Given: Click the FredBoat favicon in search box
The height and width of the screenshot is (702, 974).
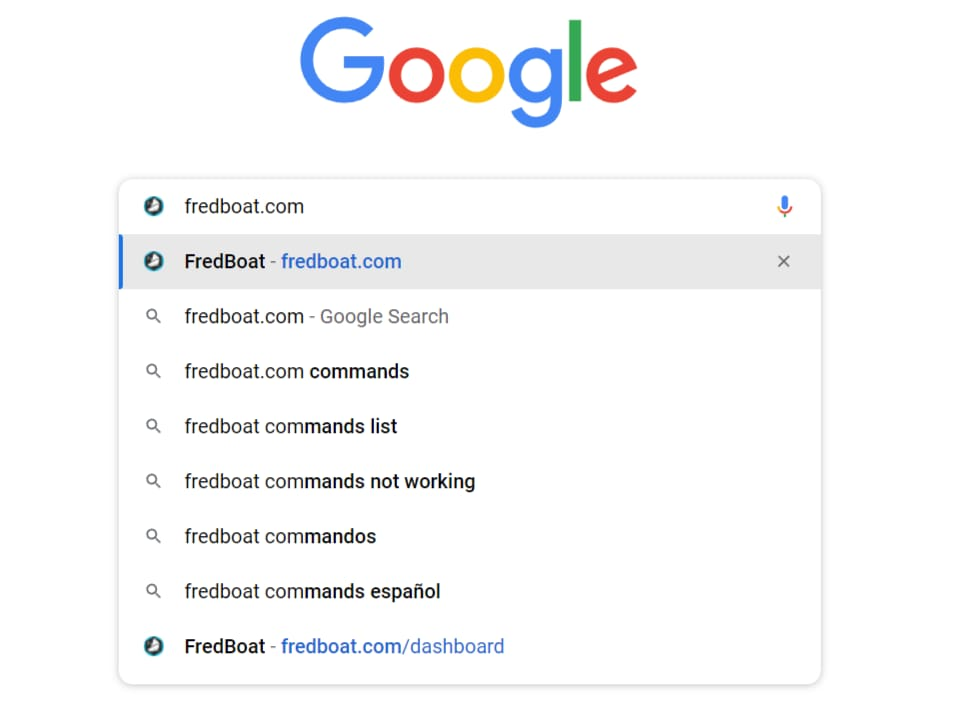Looking at the screenshot, I should [x=153, y=206].
